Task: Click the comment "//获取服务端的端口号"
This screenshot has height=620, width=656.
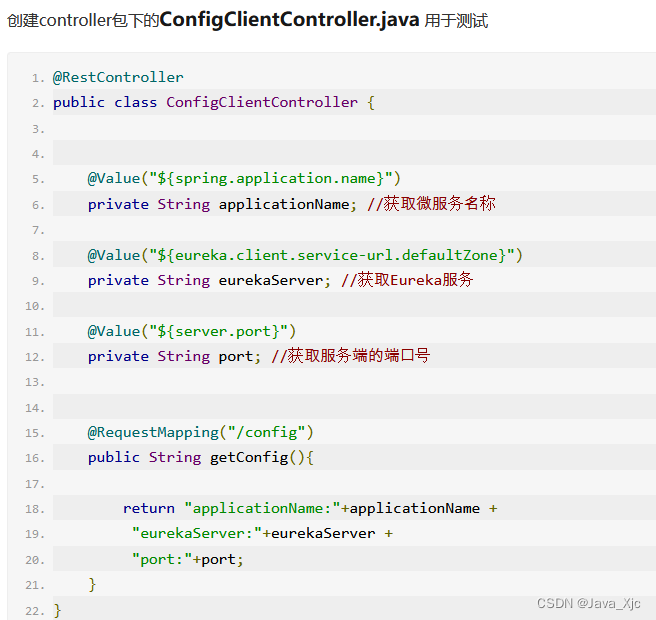Action: coord(351,356)
